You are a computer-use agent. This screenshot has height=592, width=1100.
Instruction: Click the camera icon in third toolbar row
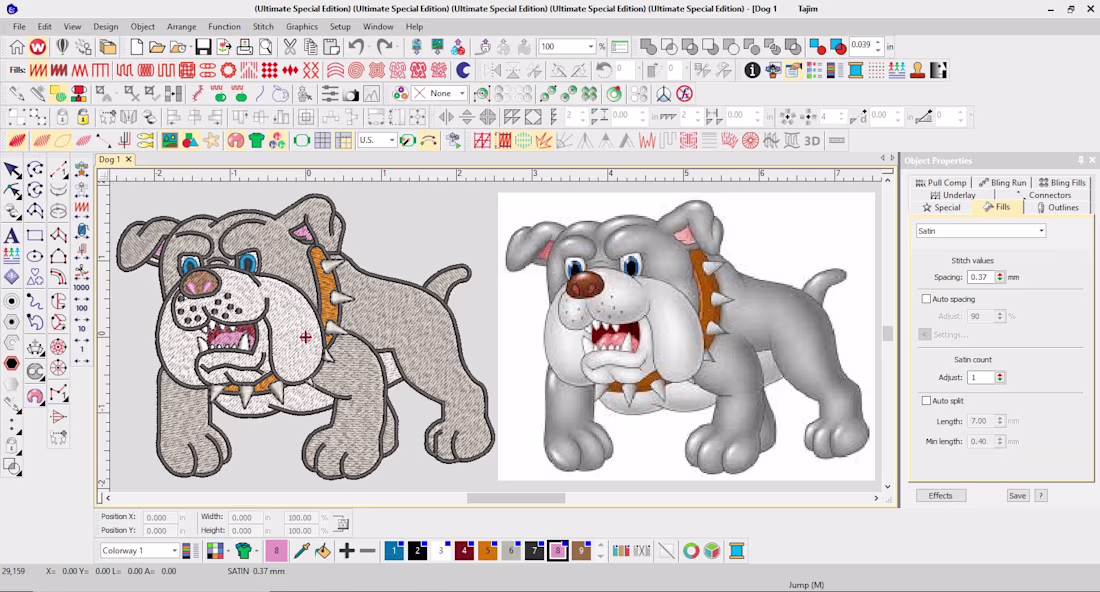tap(351, 94)
